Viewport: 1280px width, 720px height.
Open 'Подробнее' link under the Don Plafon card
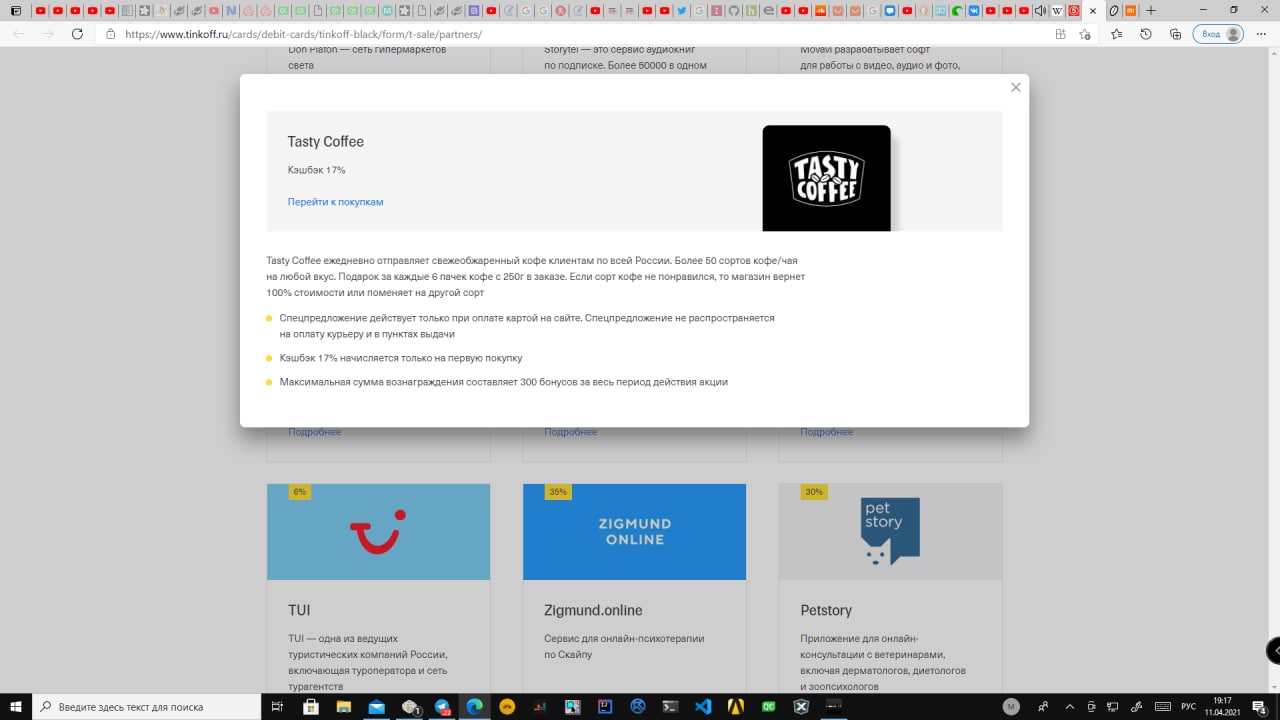pyautogui.click(x=315, y=432)
